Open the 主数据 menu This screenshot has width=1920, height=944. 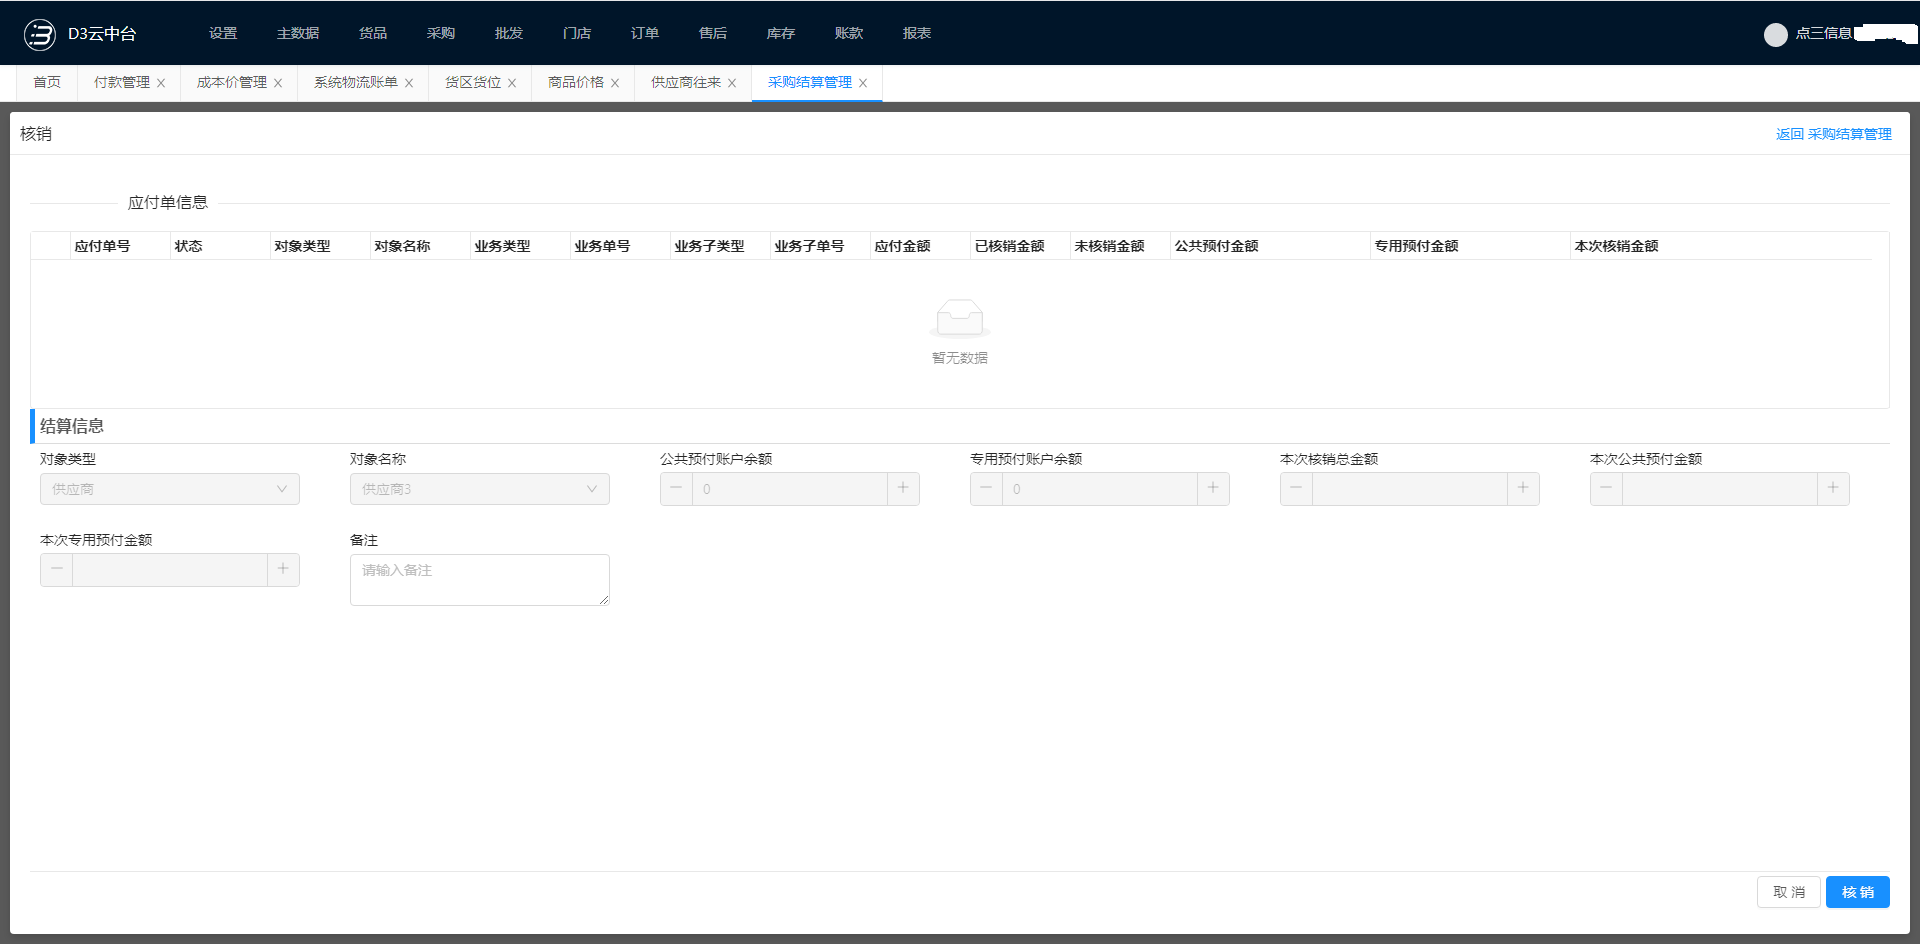[x=298, y=33]
